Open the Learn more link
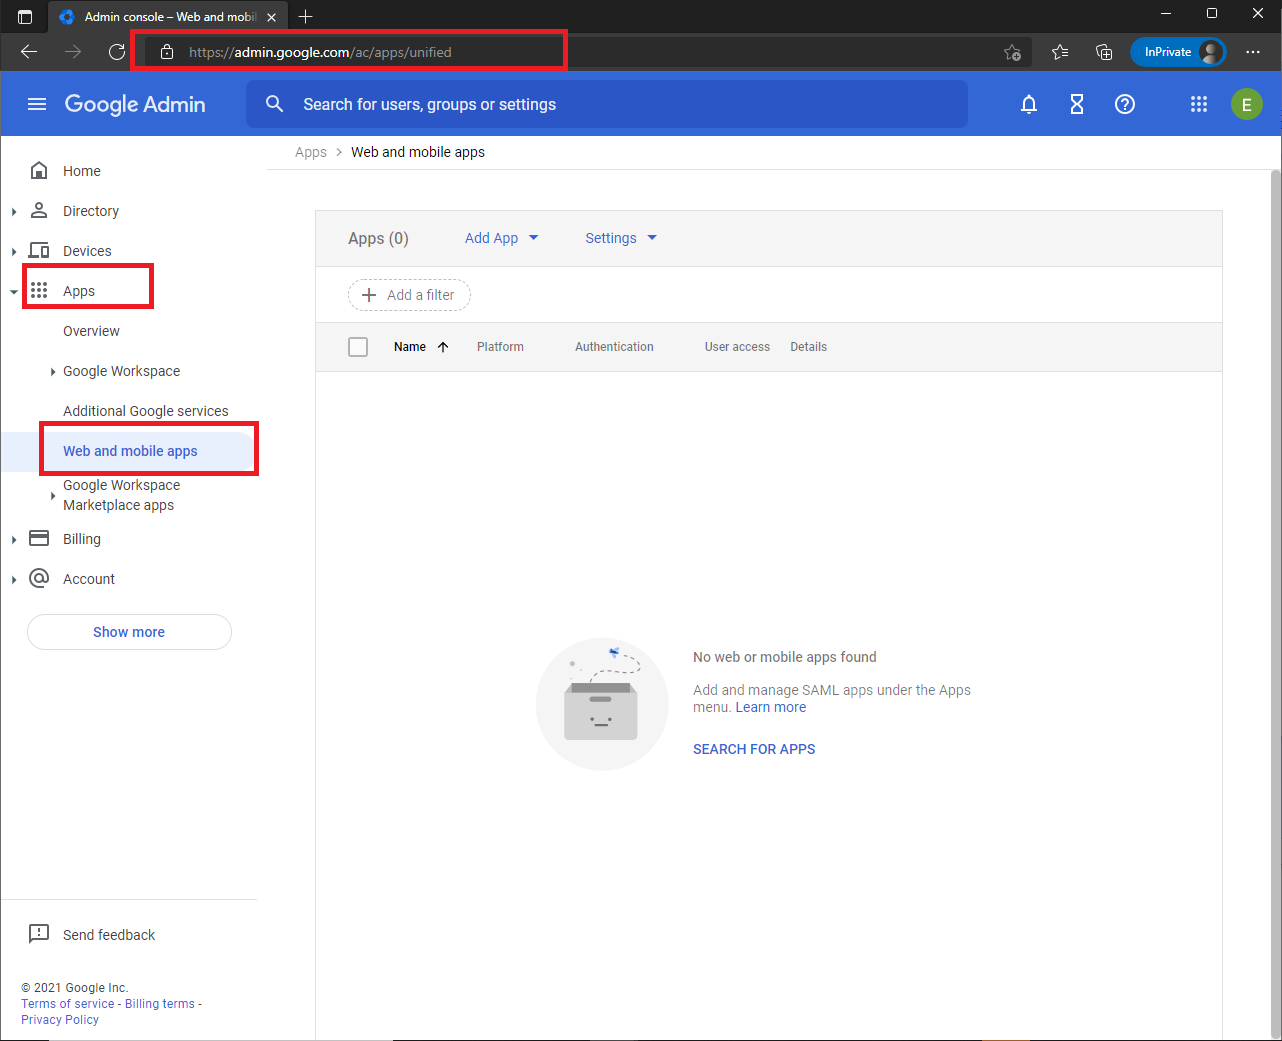The image size is (1282, 1041). [771, 707]
